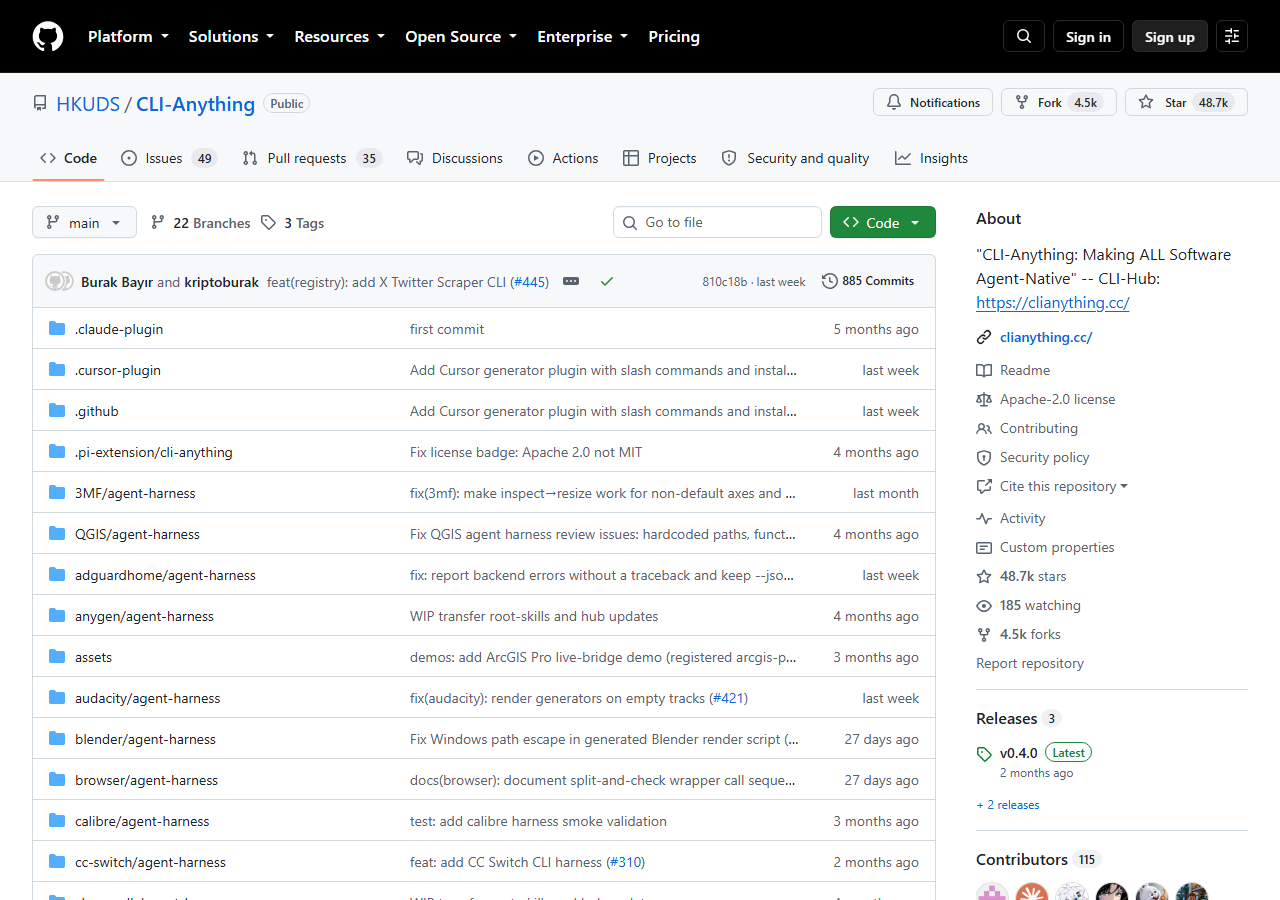The height and width of the screenshot is (900, 1280).
Task: Click the Go to file search field
Action: pyautogui.click(x=717, y=222)
